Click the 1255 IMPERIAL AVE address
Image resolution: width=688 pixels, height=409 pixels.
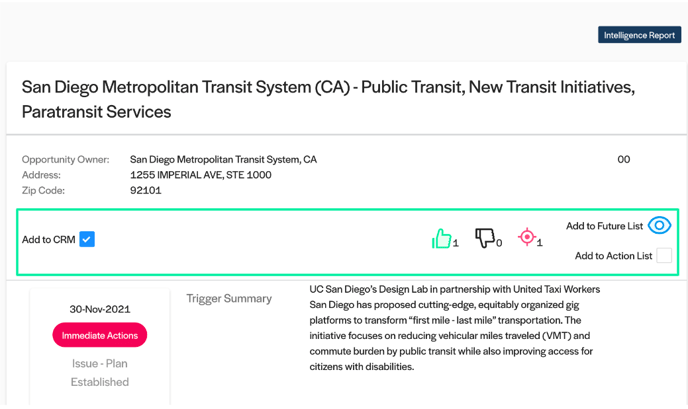coord(201,175)
